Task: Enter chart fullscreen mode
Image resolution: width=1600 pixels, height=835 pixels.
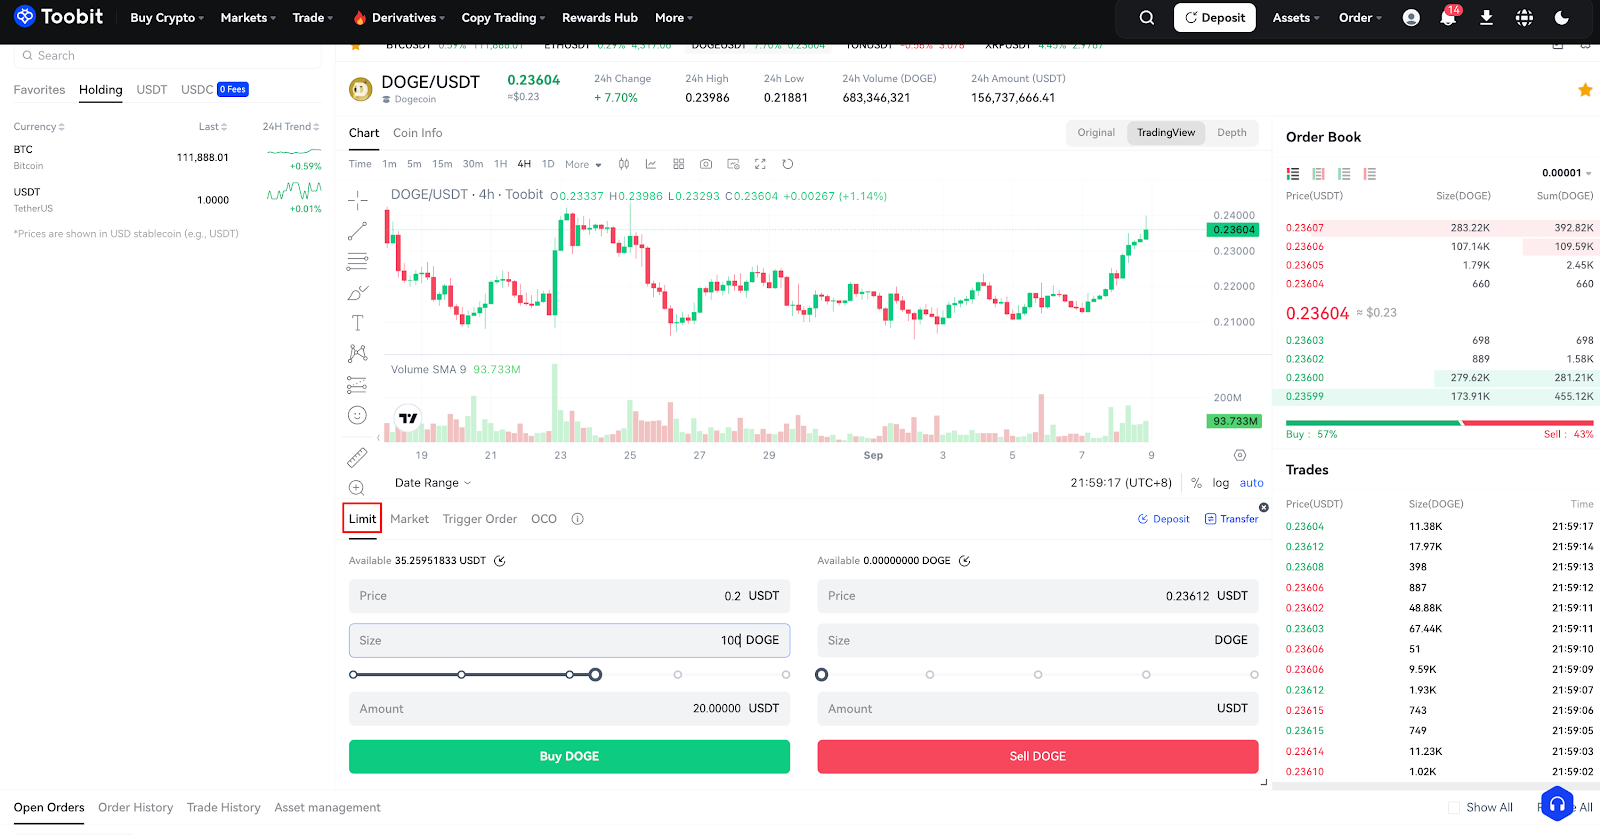Action: [x=760, y=164]
